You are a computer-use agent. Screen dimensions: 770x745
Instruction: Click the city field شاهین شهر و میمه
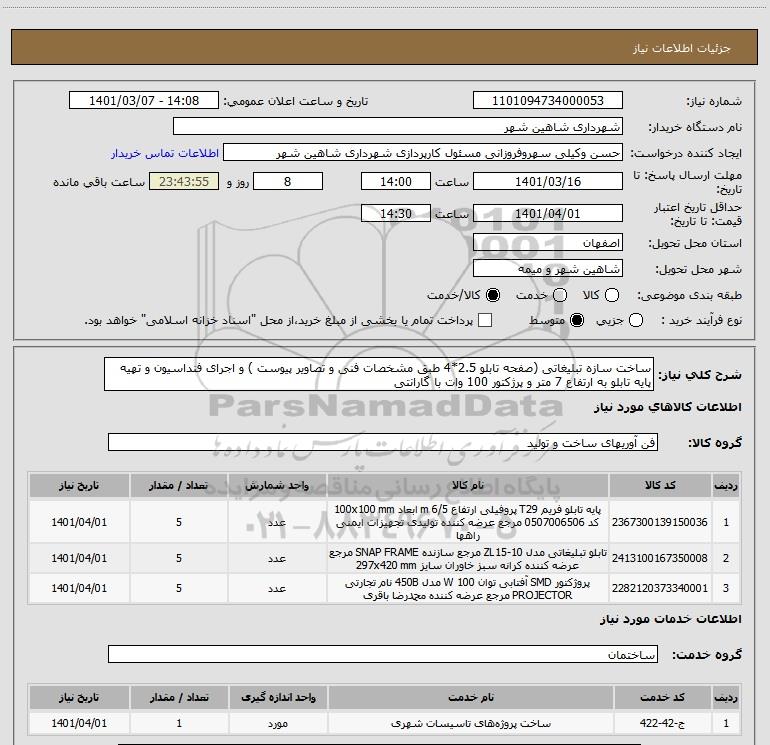(x=548, y=269)
